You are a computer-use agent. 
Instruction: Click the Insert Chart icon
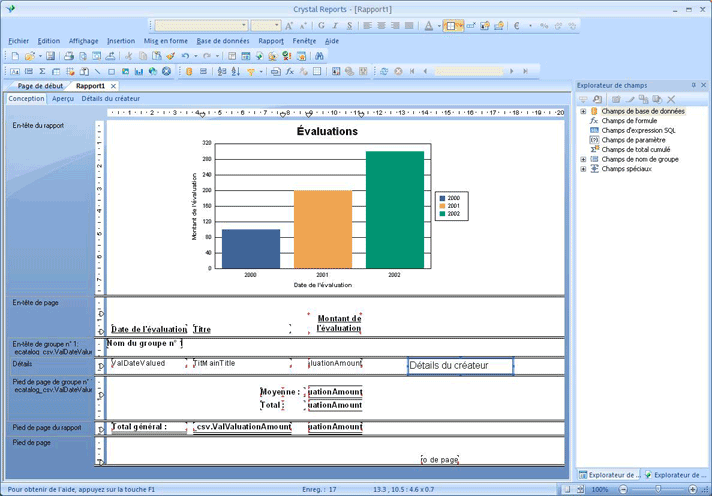pos(141,72)
